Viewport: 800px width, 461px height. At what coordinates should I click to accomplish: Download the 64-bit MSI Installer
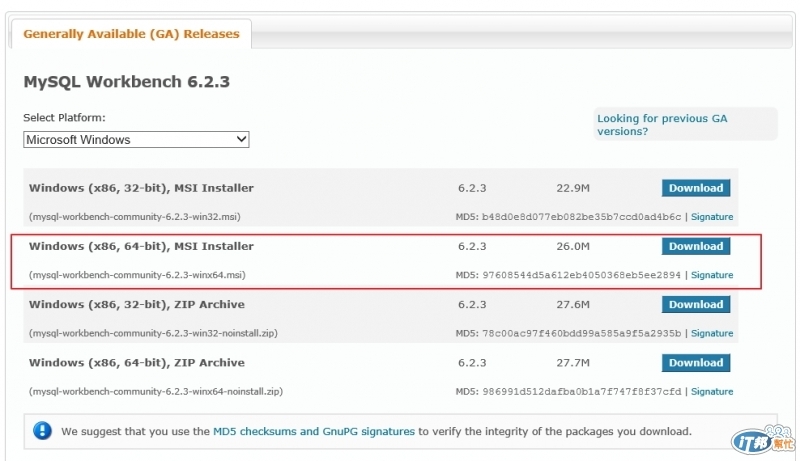click(695, 246)
